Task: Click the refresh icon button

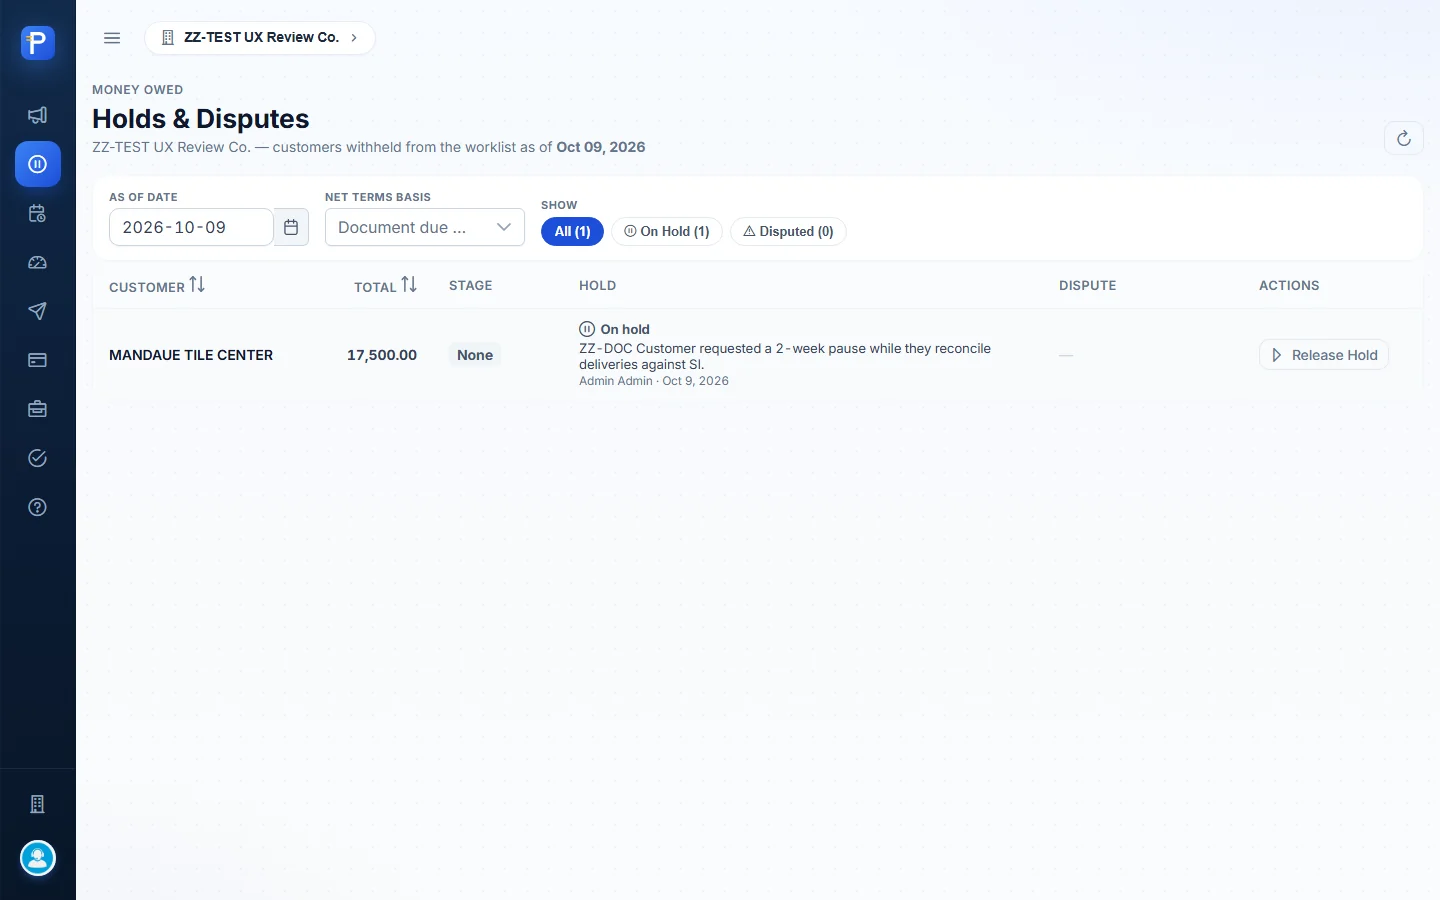Action: 1404,138
